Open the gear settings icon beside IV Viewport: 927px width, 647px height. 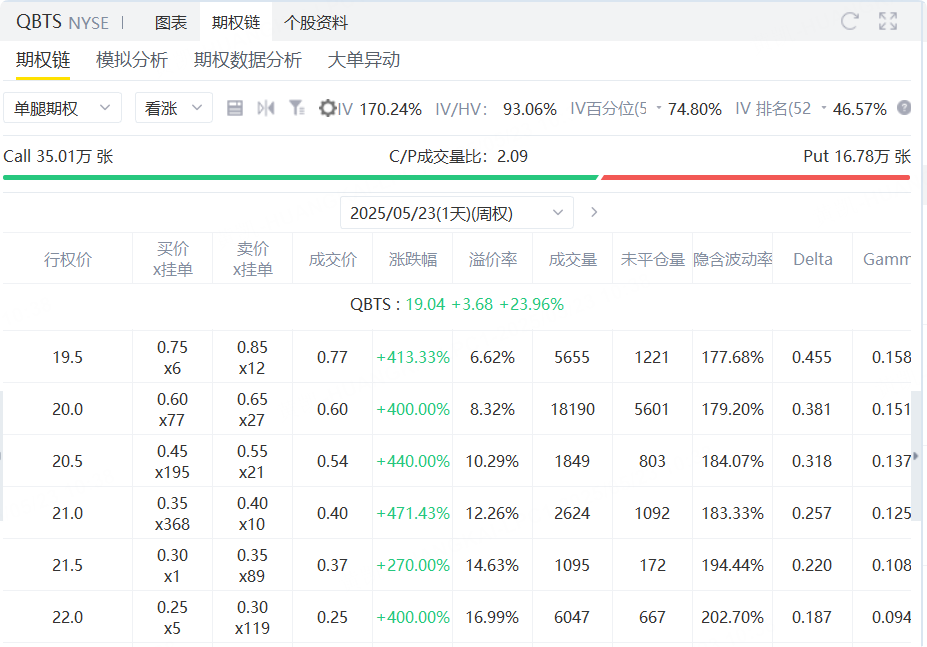327,108
